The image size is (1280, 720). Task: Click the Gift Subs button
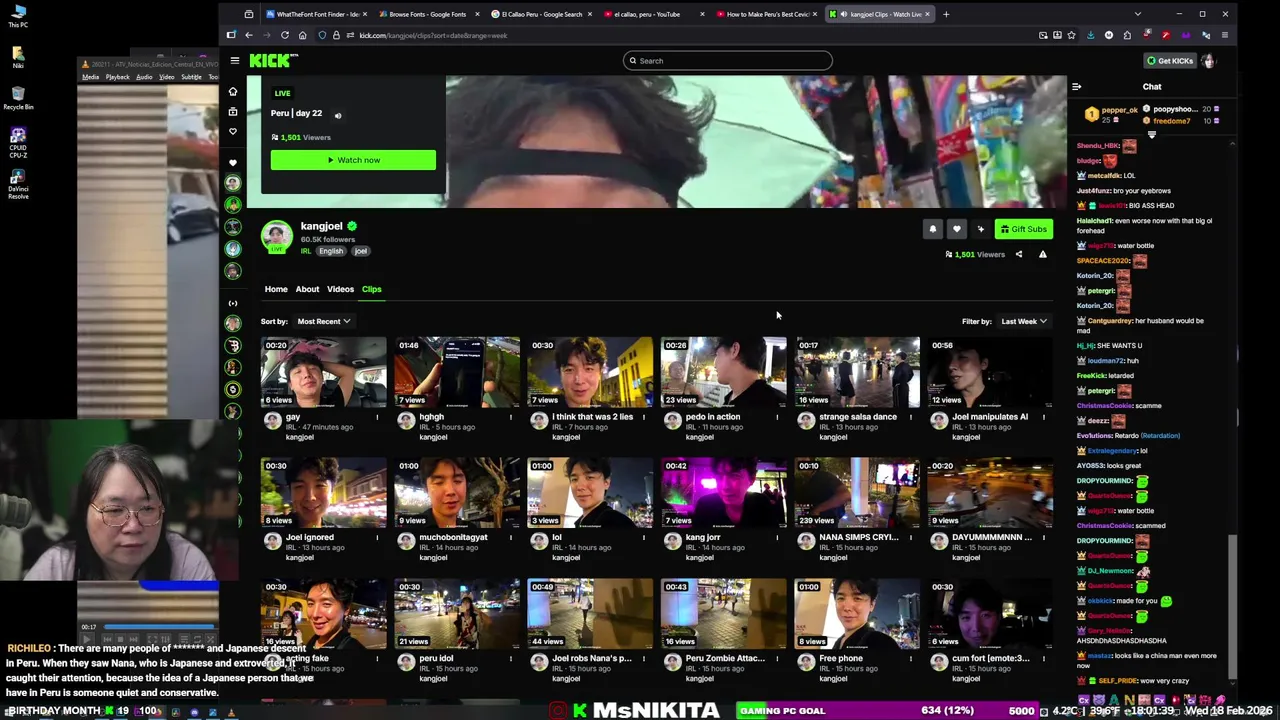1024,229
